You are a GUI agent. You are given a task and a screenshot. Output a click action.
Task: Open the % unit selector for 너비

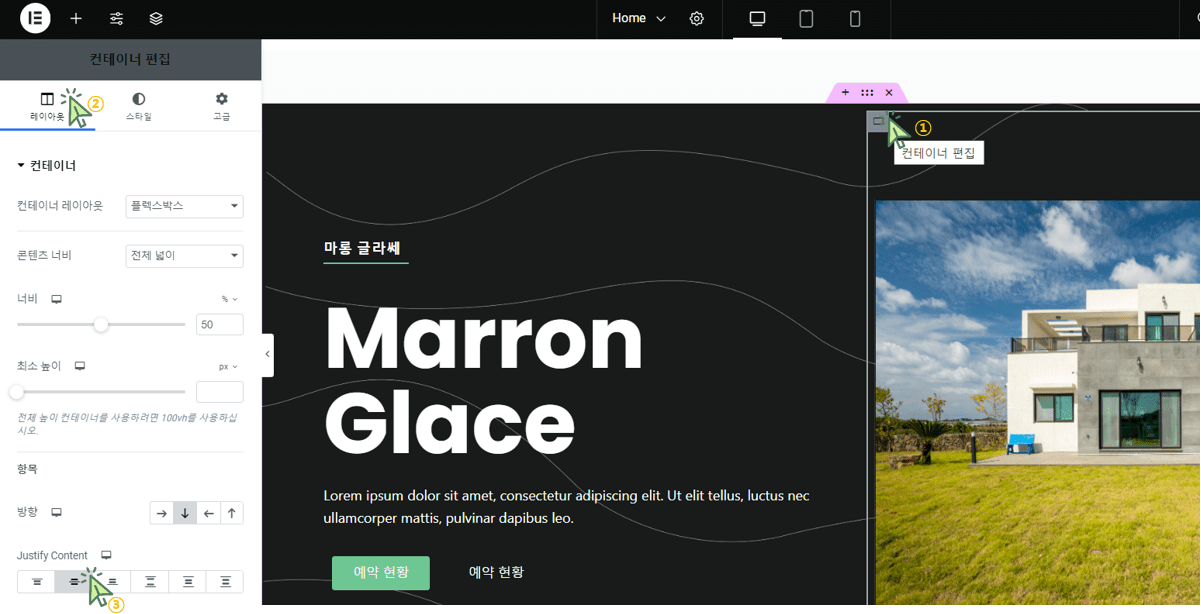click(x=230, y=299)
